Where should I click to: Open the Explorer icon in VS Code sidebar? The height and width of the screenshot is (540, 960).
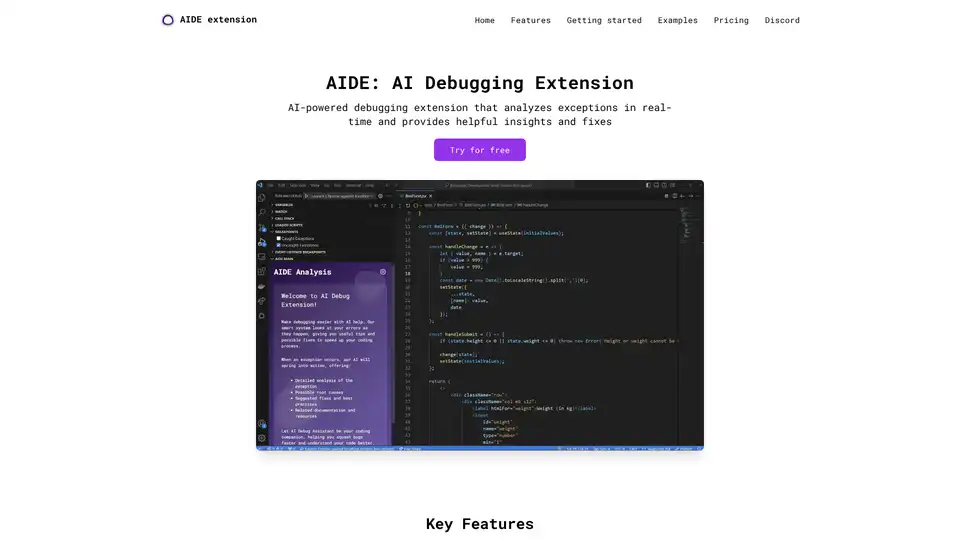pos(262,198)
